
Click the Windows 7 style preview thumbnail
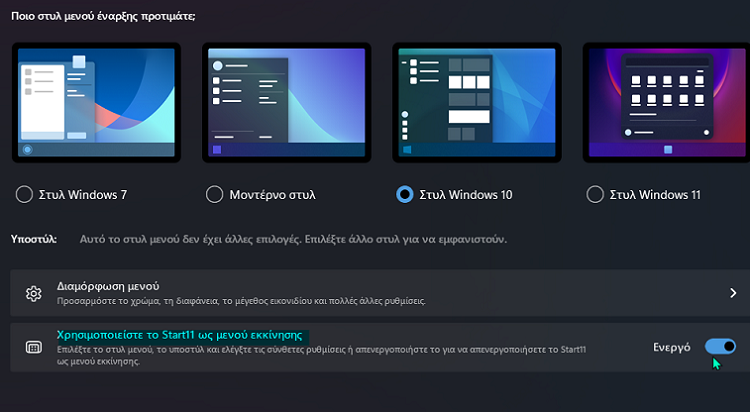point(96,102)
